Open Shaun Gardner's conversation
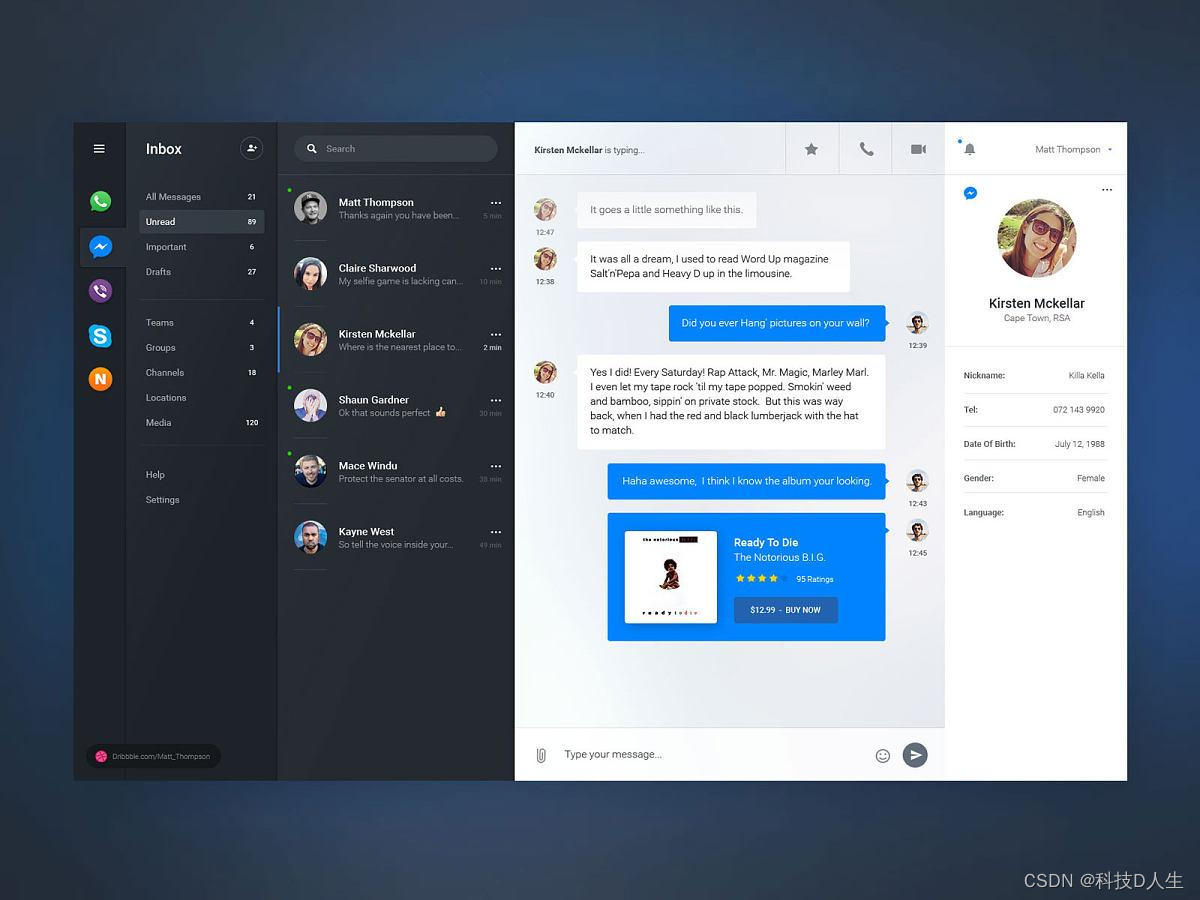Screen dimensions: 1200x900 coord(396,406)
